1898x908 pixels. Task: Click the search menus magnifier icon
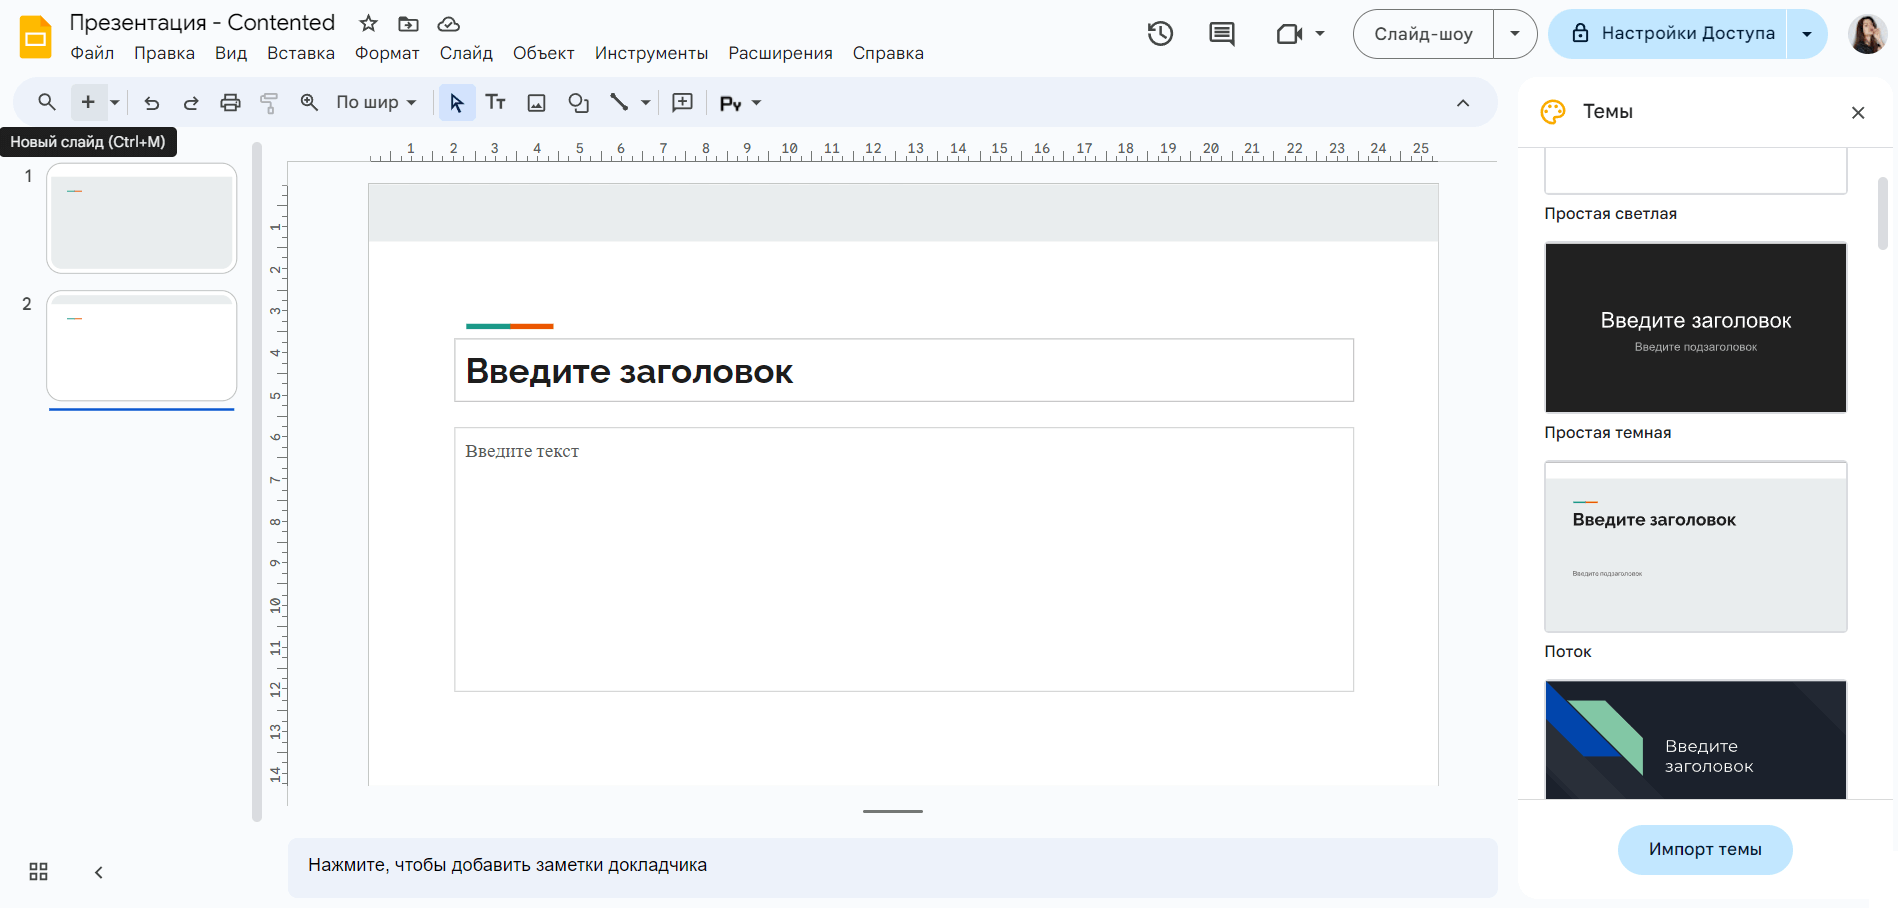[46, 102]
